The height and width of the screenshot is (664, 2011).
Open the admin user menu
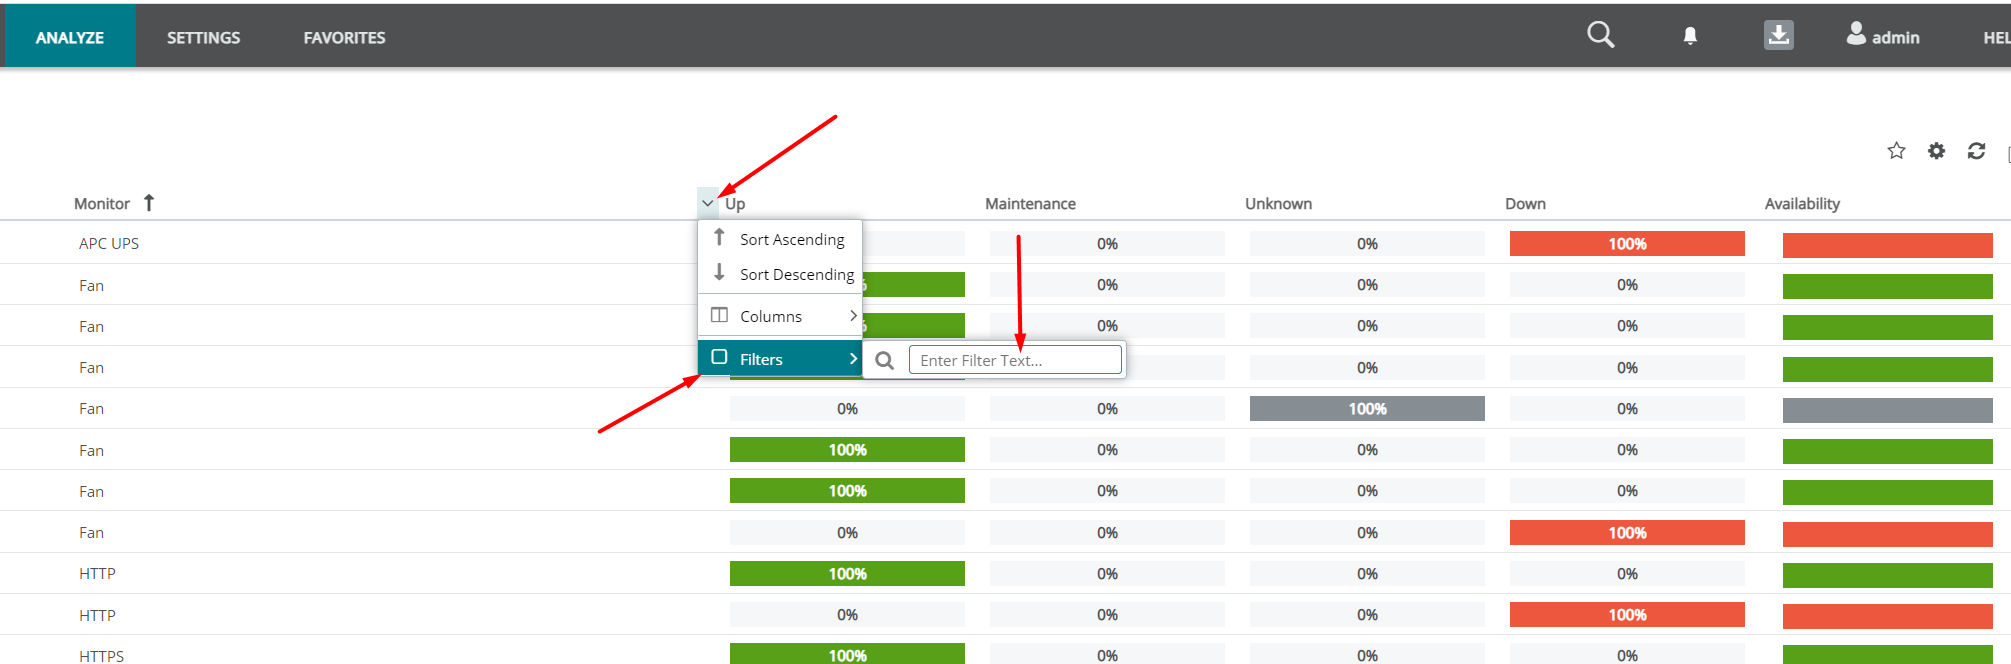(1883, 36)
